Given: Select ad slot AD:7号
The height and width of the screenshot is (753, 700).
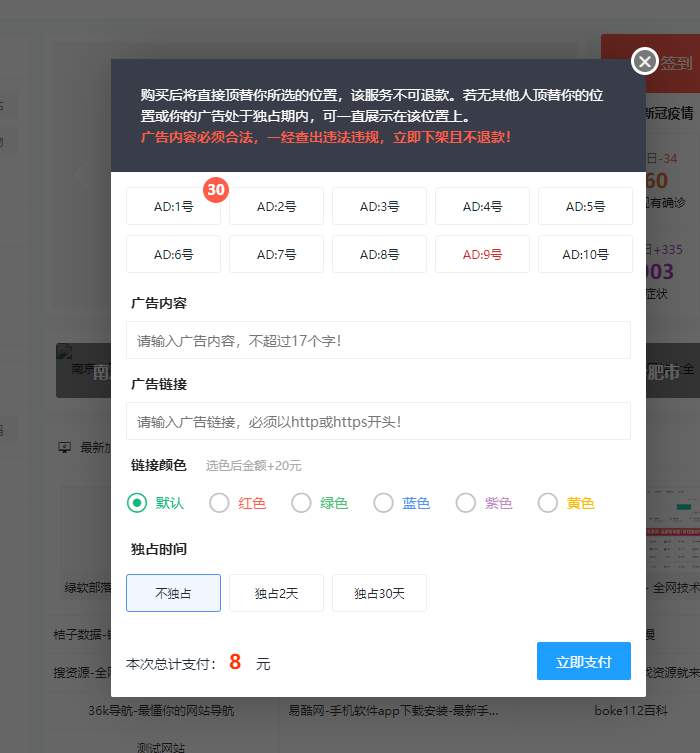Looking at the screenshot, I should [277, 255].
